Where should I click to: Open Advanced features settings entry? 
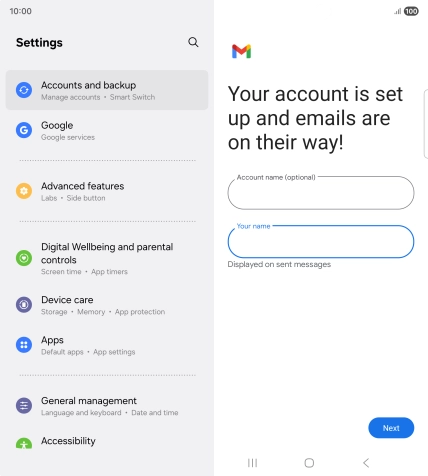point(107,191)
